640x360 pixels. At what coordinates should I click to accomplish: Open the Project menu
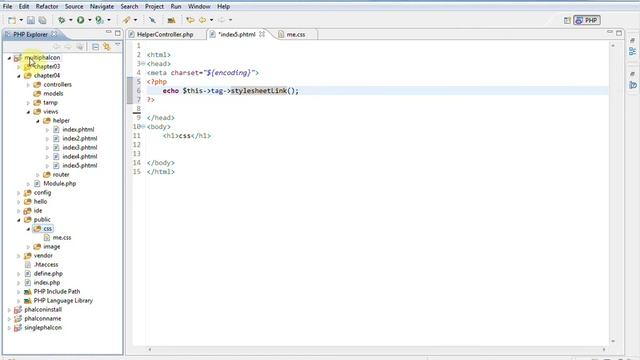click(154, 7)
